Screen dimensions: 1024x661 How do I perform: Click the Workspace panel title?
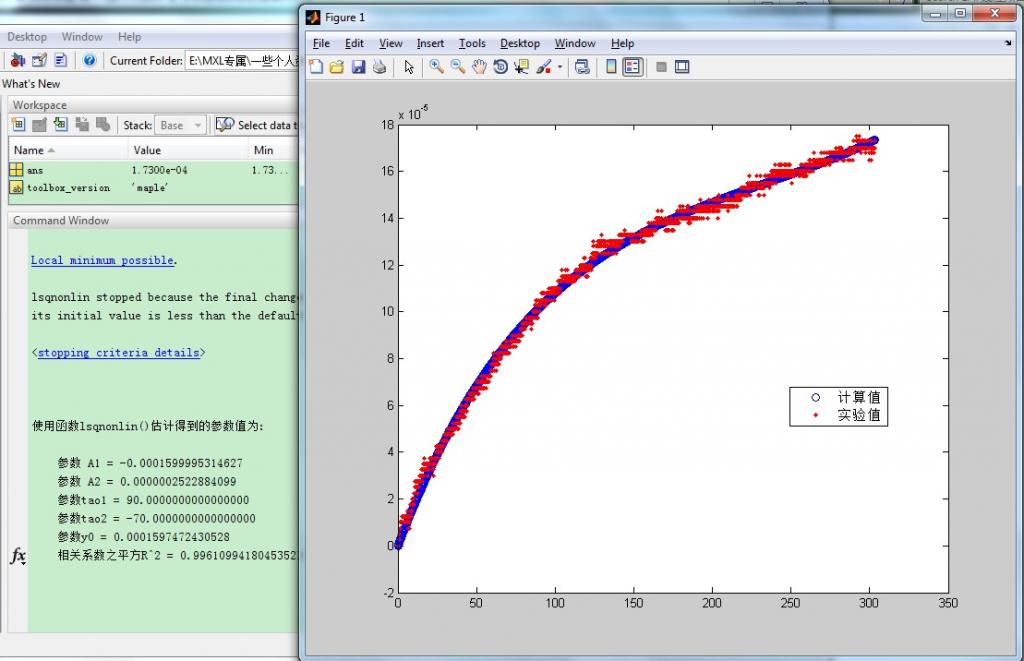[40, 105]
